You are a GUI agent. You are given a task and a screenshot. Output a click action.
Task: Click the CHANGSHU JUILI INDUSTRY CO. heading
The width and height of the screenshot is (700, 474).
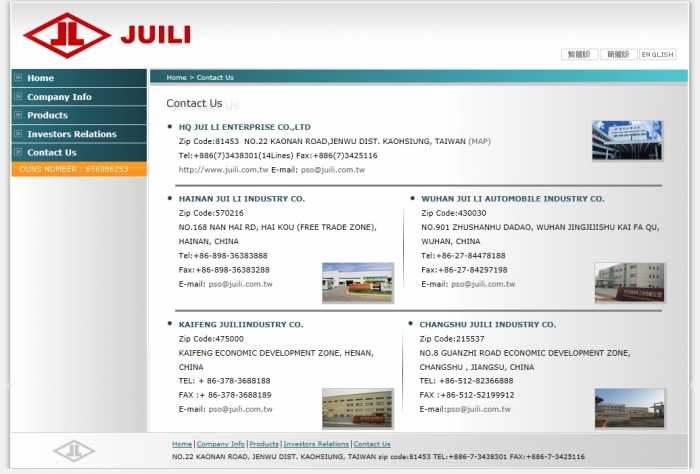point(488,324)
